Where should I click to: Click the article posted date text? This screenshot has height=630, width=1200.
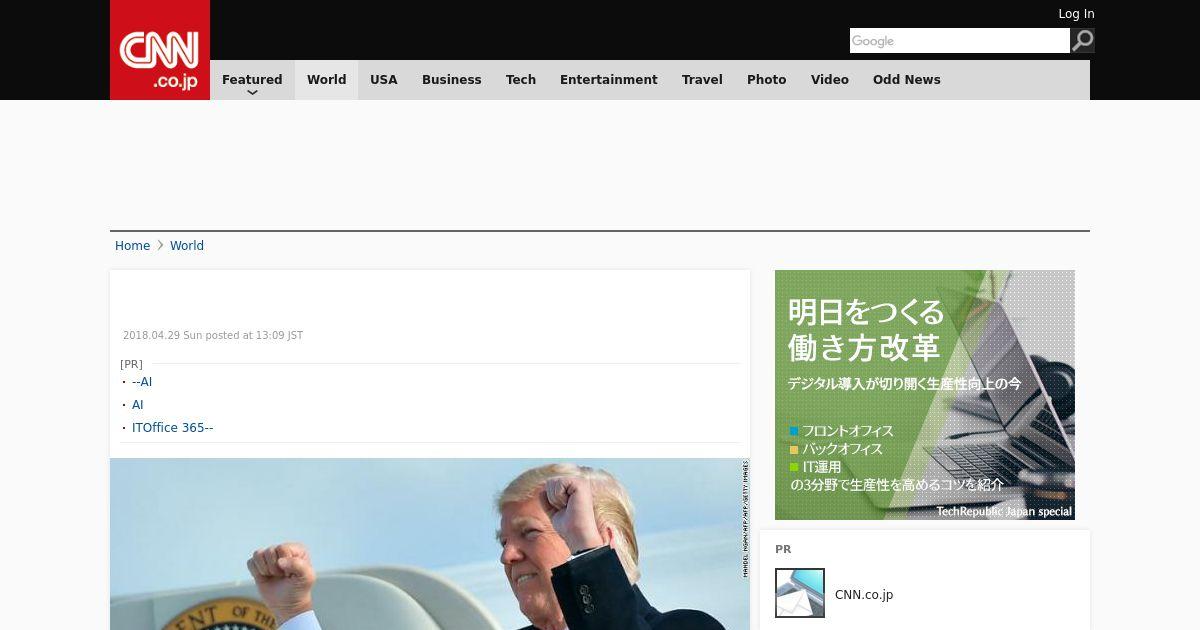pyautogui.click(x=213, y=336)
